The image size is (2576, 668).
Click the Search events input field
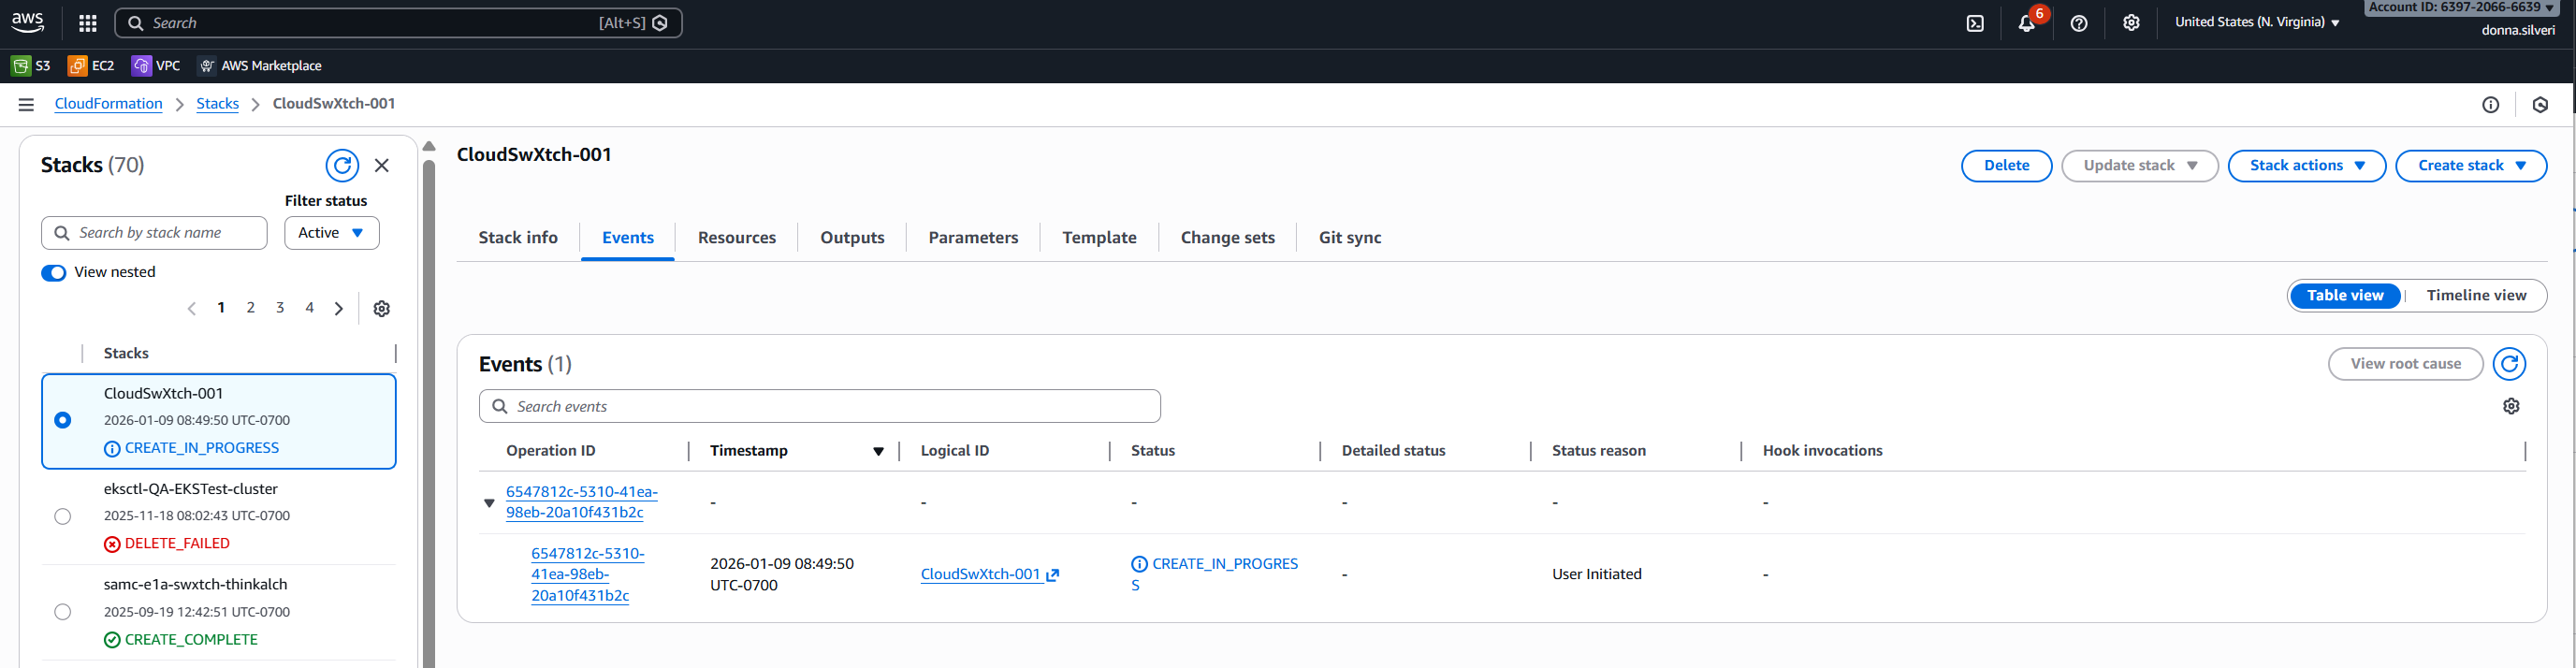(x=820, y=407)
